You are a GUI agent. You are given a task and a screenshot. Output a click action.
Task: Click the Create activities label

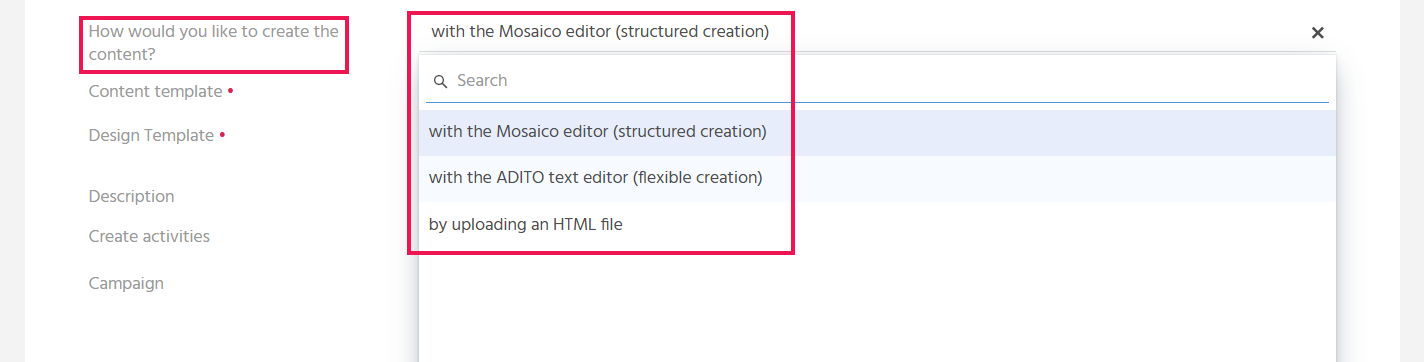click(x=149, y=236)
